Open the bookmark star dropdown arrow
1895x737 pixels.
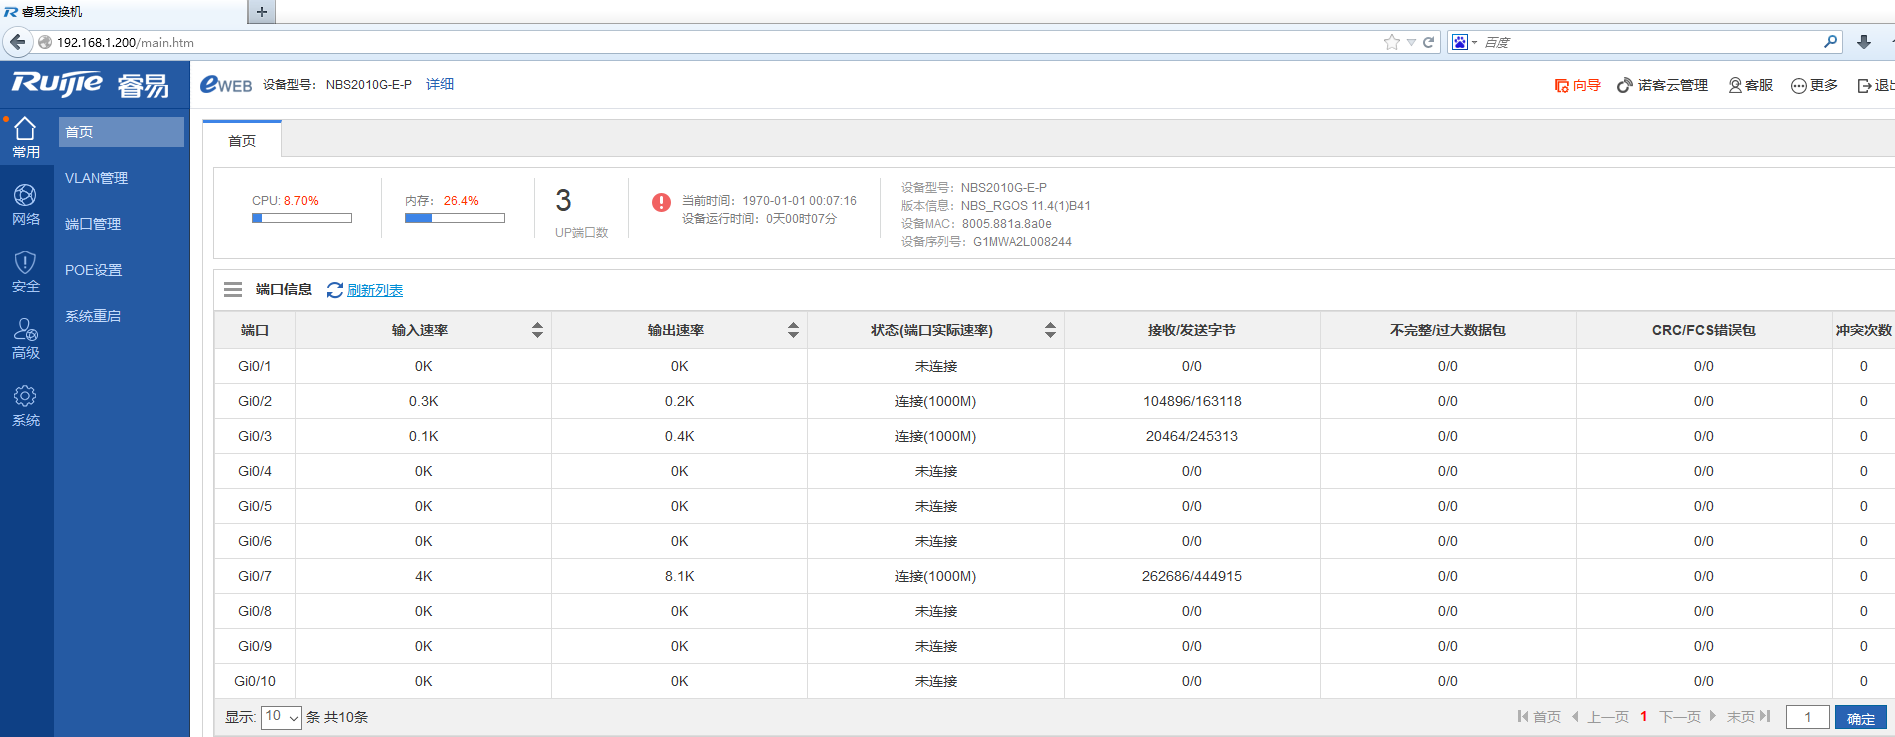[x=1411, y=42]
